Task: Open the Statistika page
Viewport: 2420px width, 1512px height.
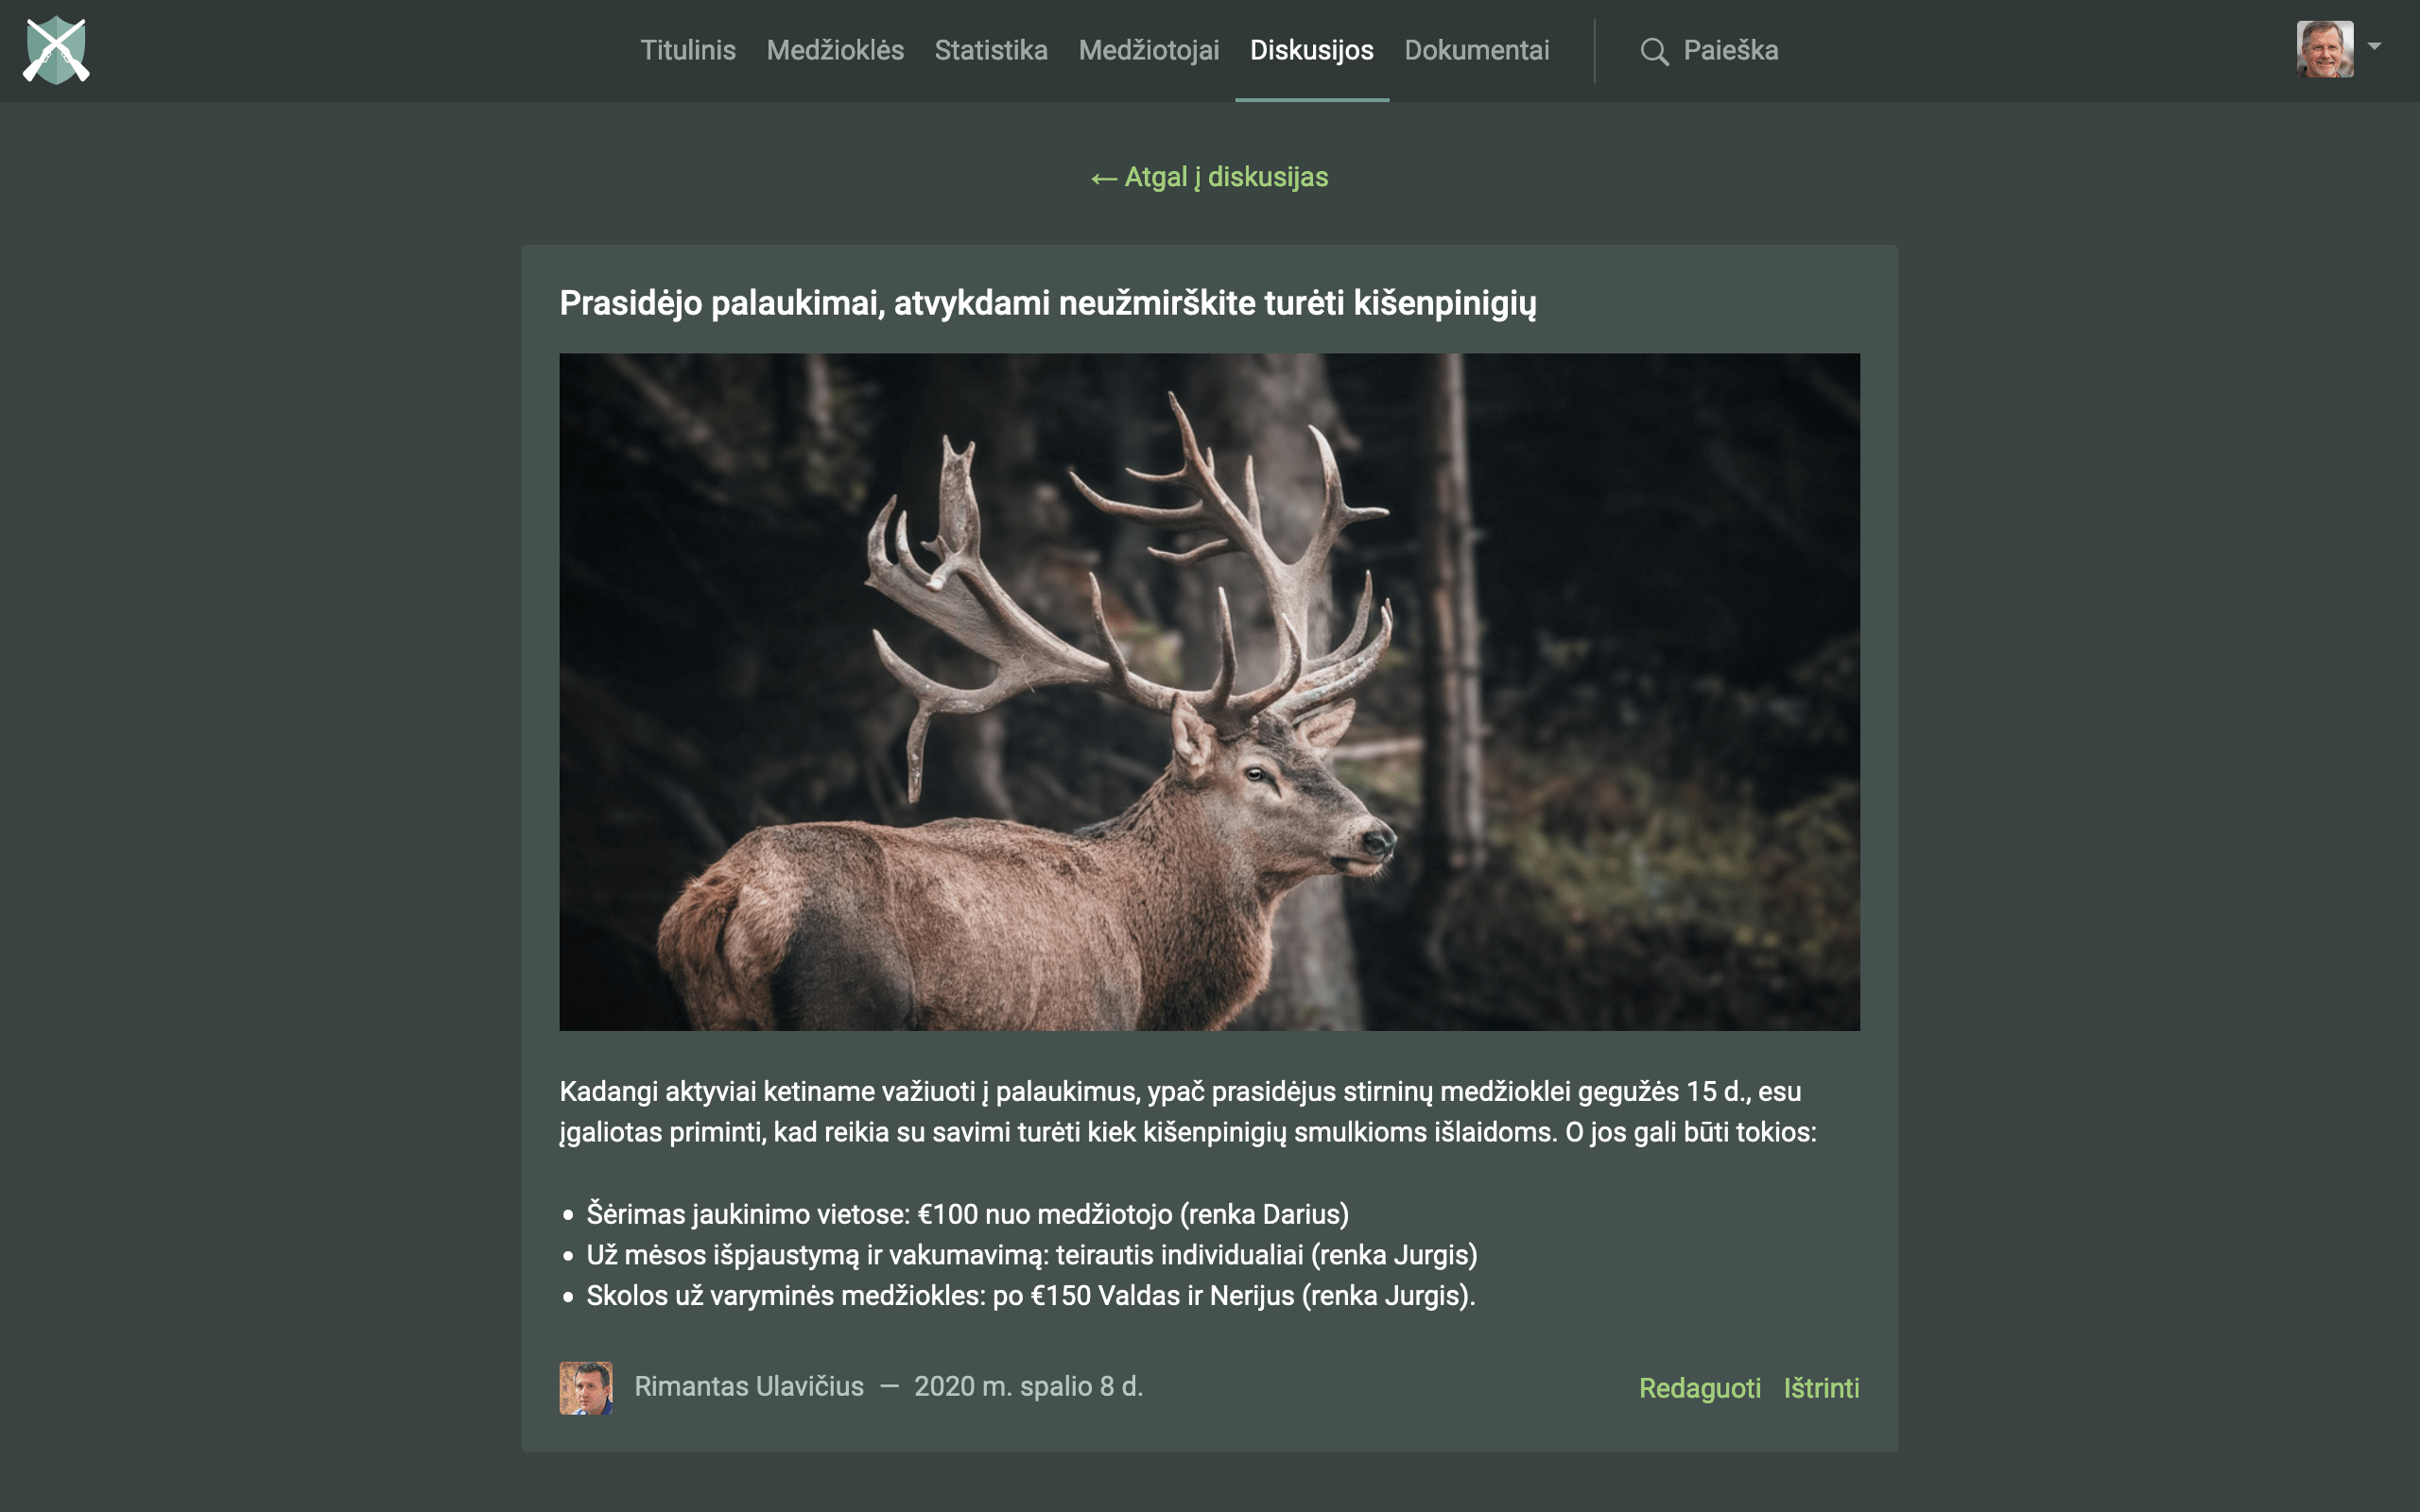Action: click(x=991, y=50)
